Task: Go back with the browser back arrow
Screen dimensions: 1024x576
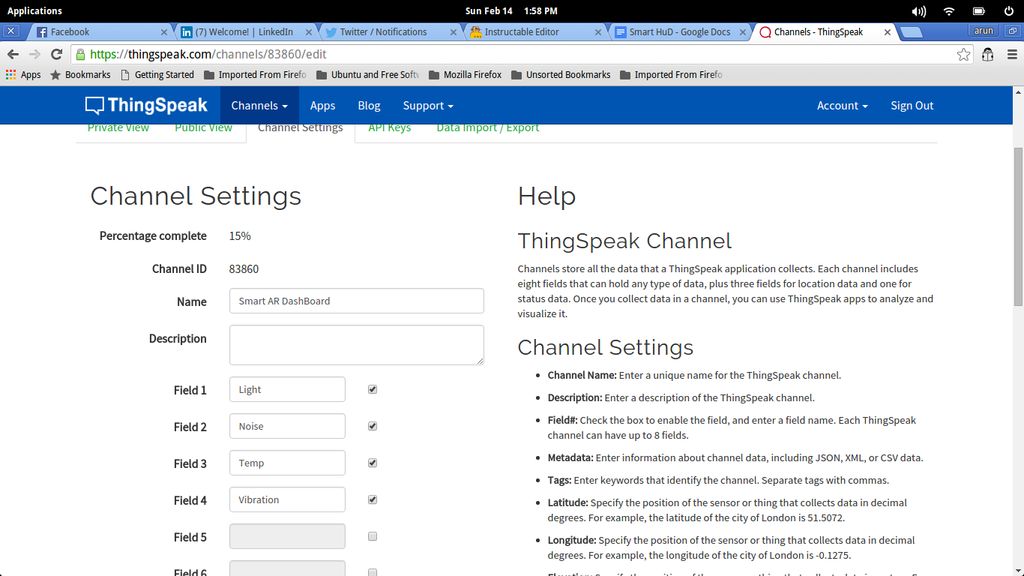Action: click(x=12, y=54)
